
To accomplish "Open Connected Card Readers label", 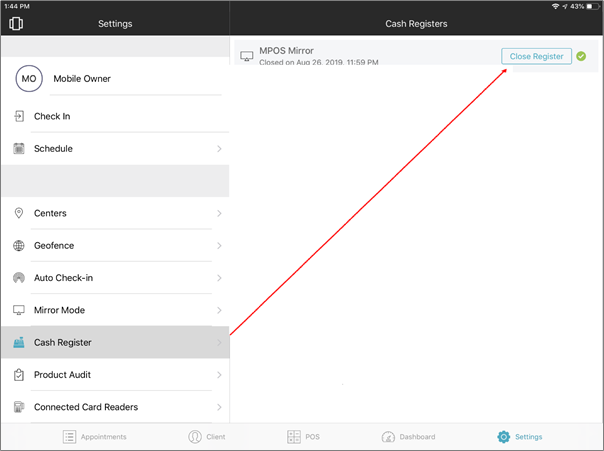I will pos(86,407).
